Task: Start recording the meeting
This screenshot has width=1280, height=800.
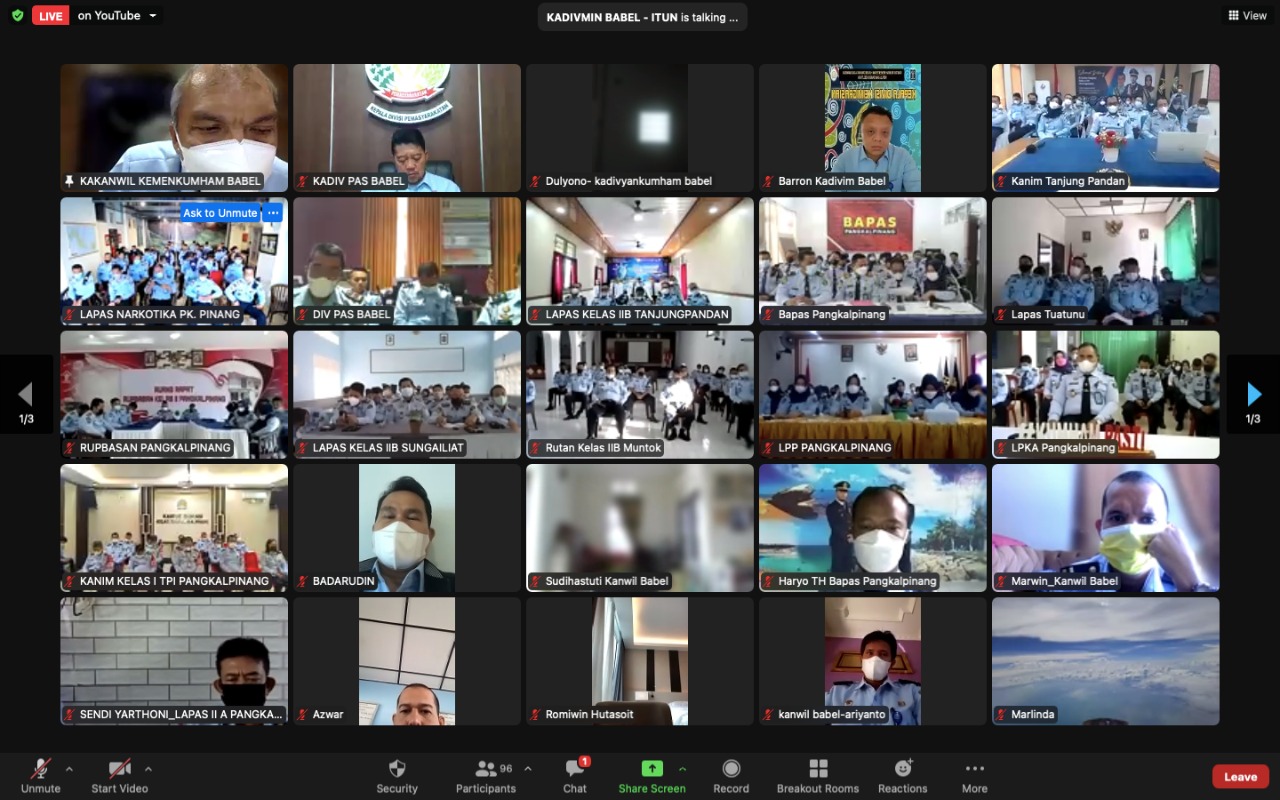Action: 731,775
